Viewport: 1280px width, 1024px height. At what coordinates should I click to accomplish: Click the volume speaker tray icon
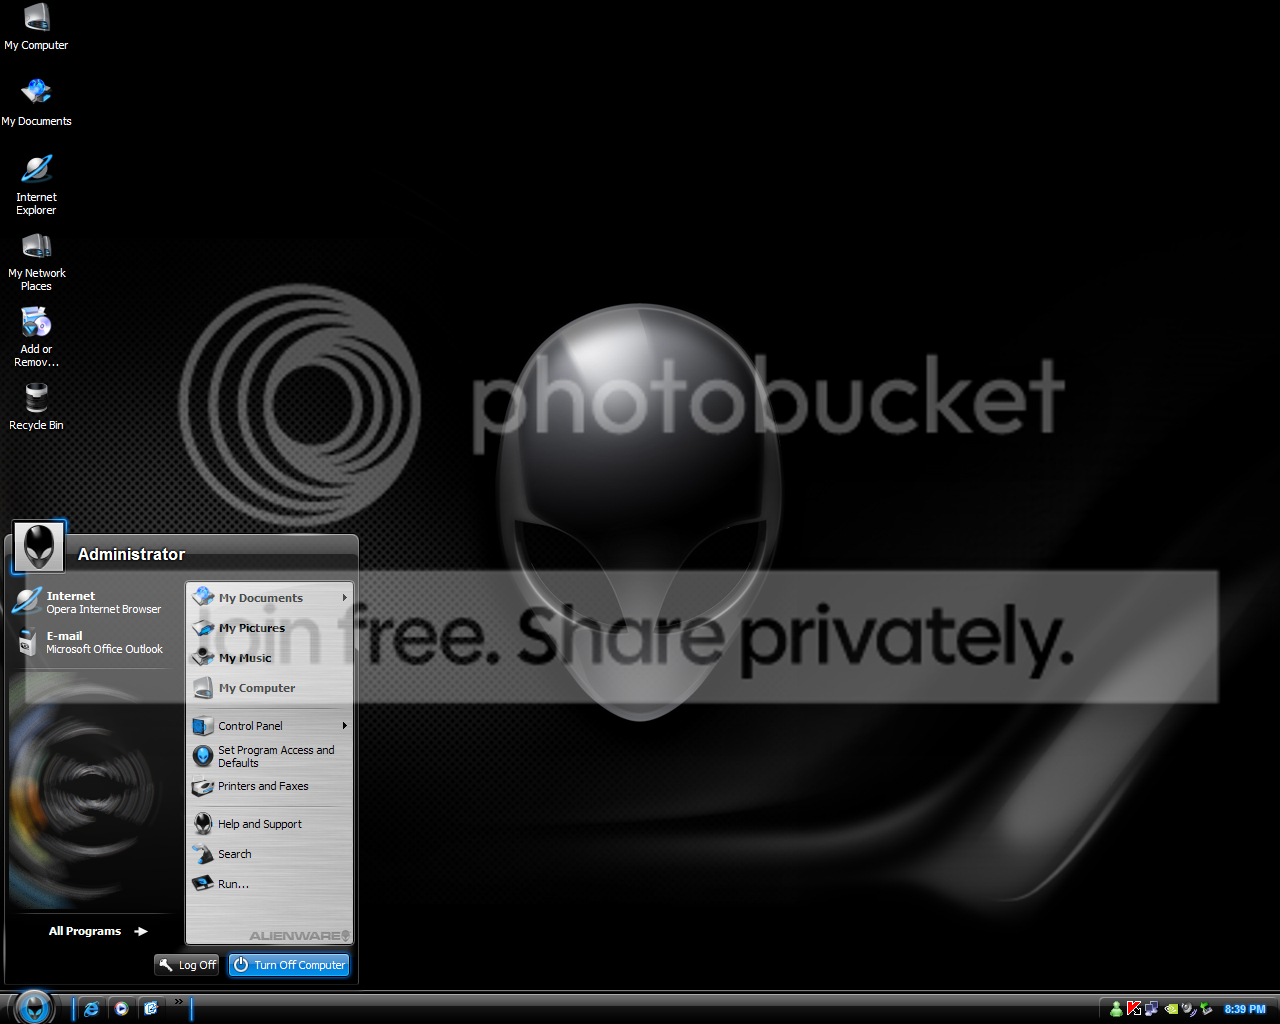[1188, 1009]
